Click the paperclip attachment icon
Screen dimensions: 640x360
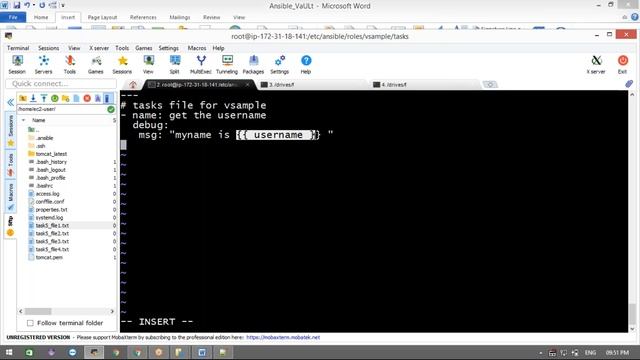point(629,84)
